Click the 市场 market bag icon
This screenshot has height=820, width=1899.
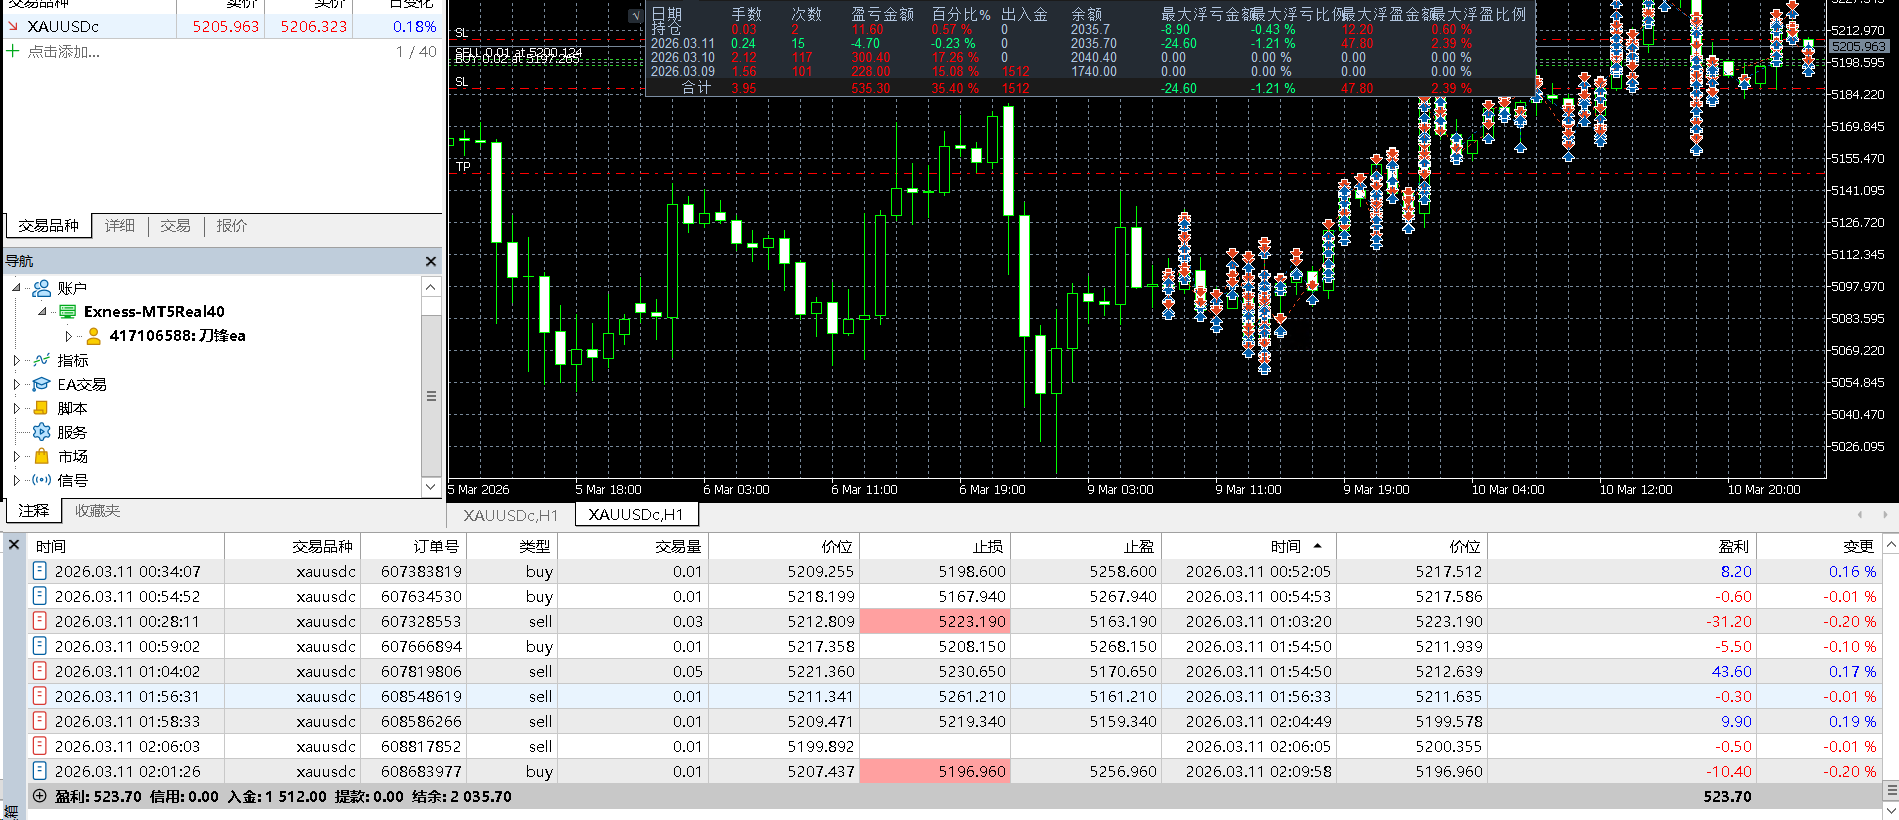42,456
